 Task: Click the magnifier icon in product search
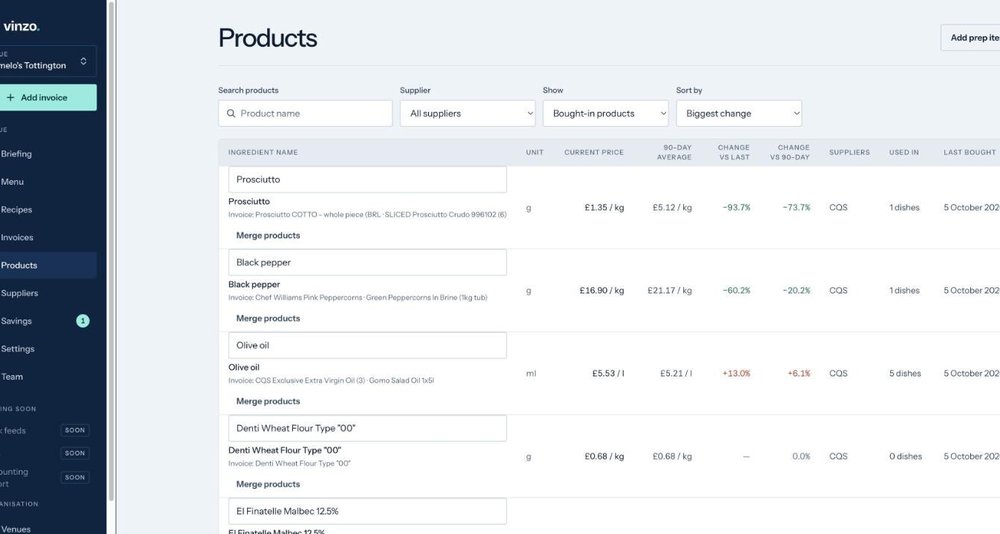(x=231, y=114)
